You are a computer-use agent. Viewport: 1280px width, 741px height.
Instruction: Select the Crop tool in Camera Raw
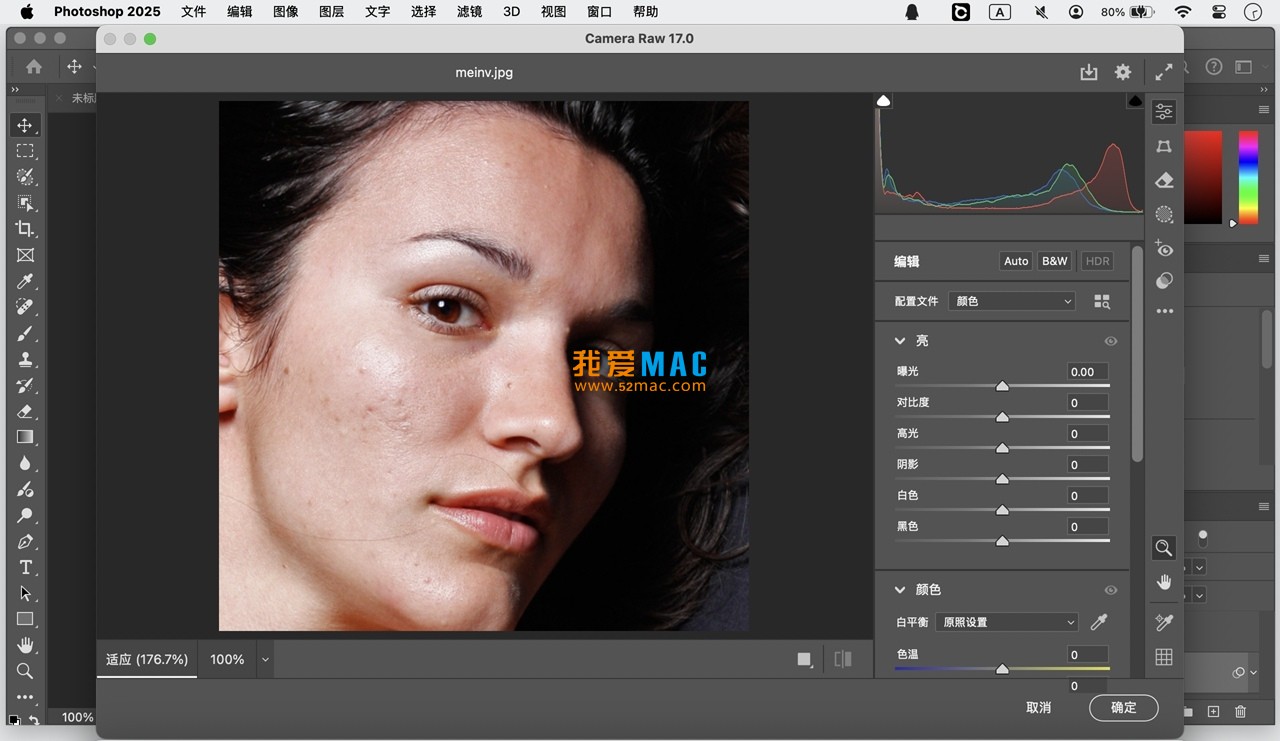1163,146
